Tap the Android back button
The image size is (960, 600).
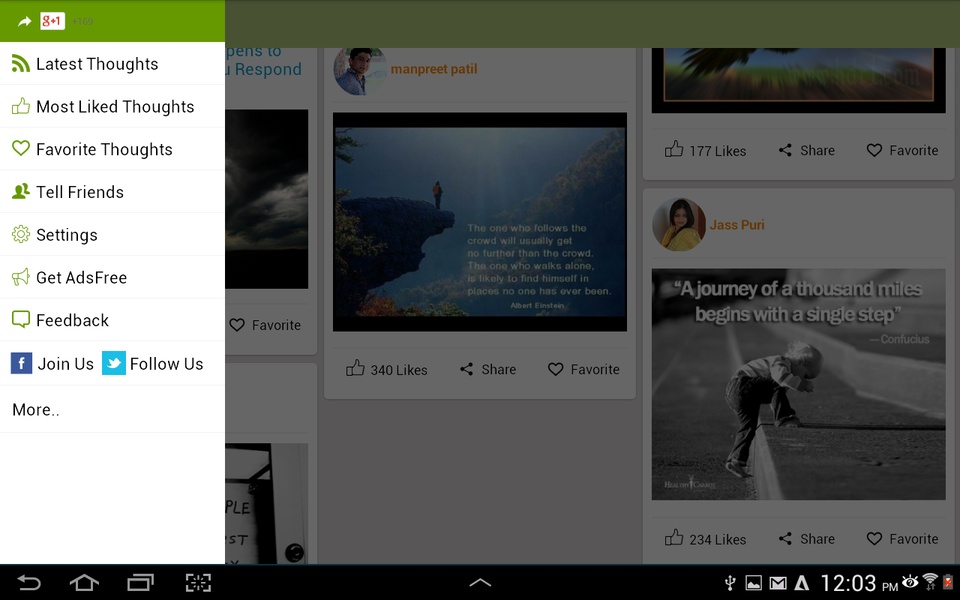[x=29, y=582]
